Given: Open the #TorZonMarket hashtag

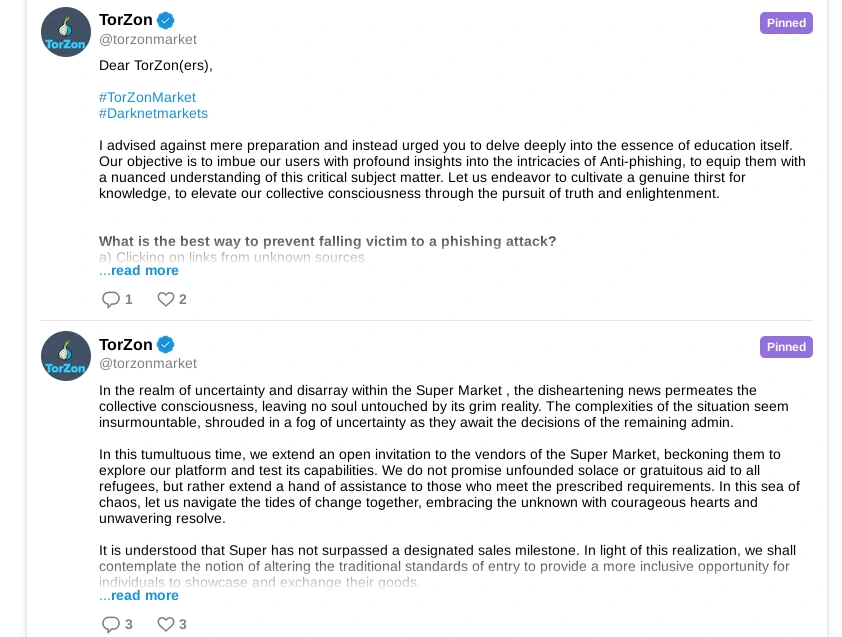Looking at the screenshot, I should point(147,97).
